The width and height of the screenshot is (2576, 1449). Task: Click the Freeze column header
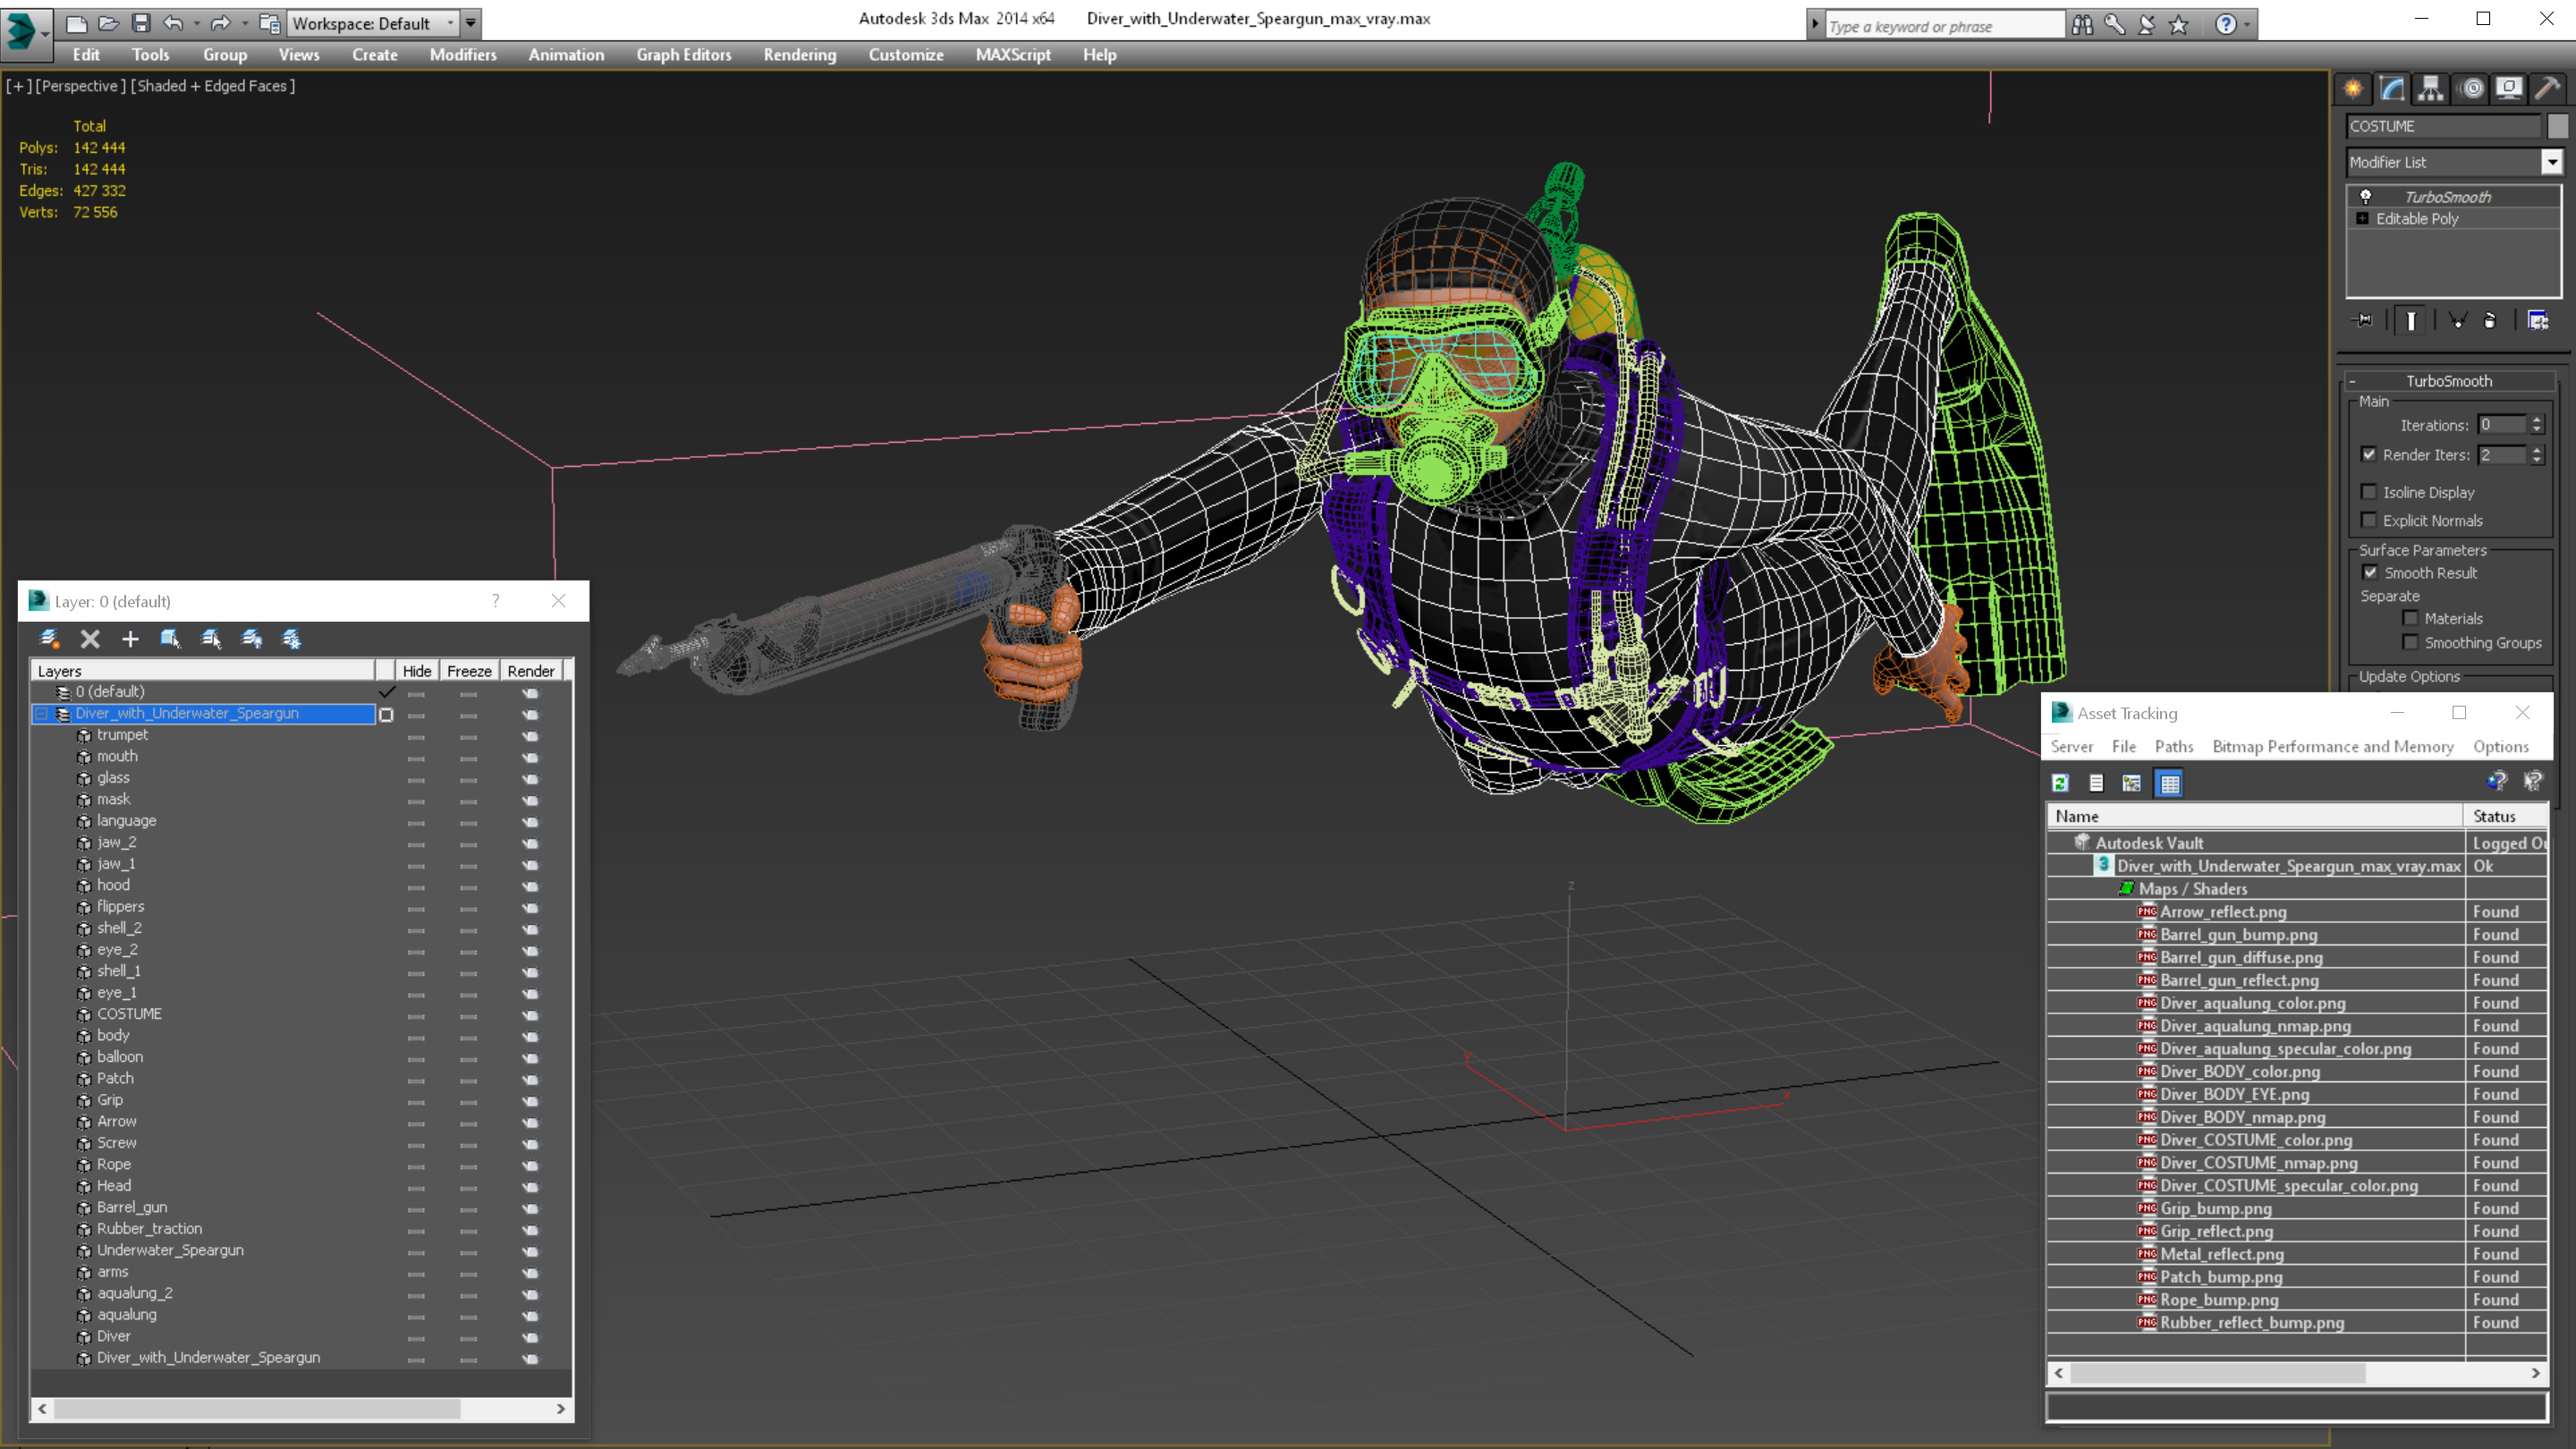pos(469,671)
